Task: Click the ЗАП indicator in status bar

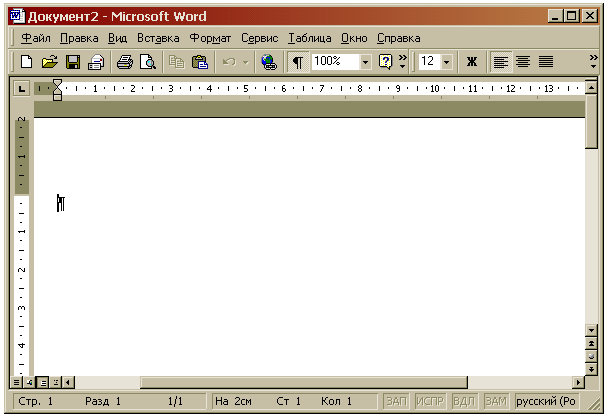Action: pyautogui.click(x=396, y=401)
